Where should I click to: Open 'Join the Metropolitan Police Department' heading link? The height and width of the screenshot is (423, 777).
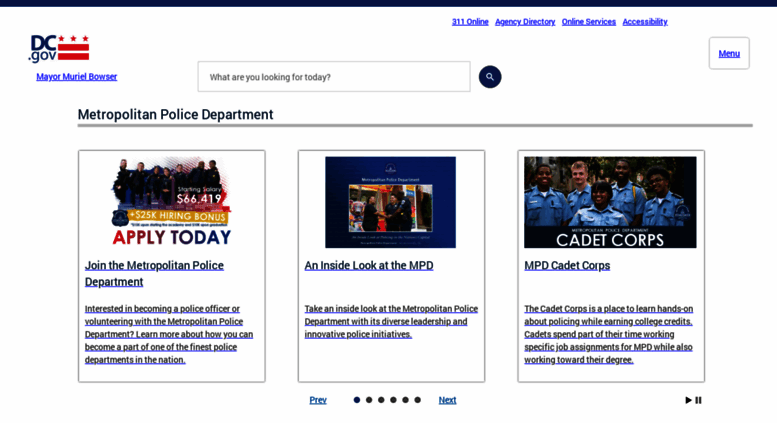[x=154, y=273]
